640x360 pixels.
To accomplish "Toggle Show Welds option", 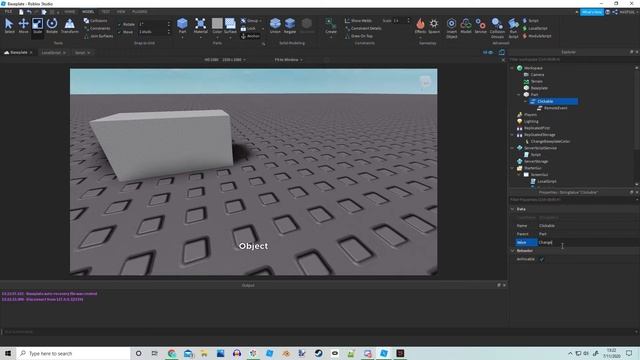I will 358,20.
